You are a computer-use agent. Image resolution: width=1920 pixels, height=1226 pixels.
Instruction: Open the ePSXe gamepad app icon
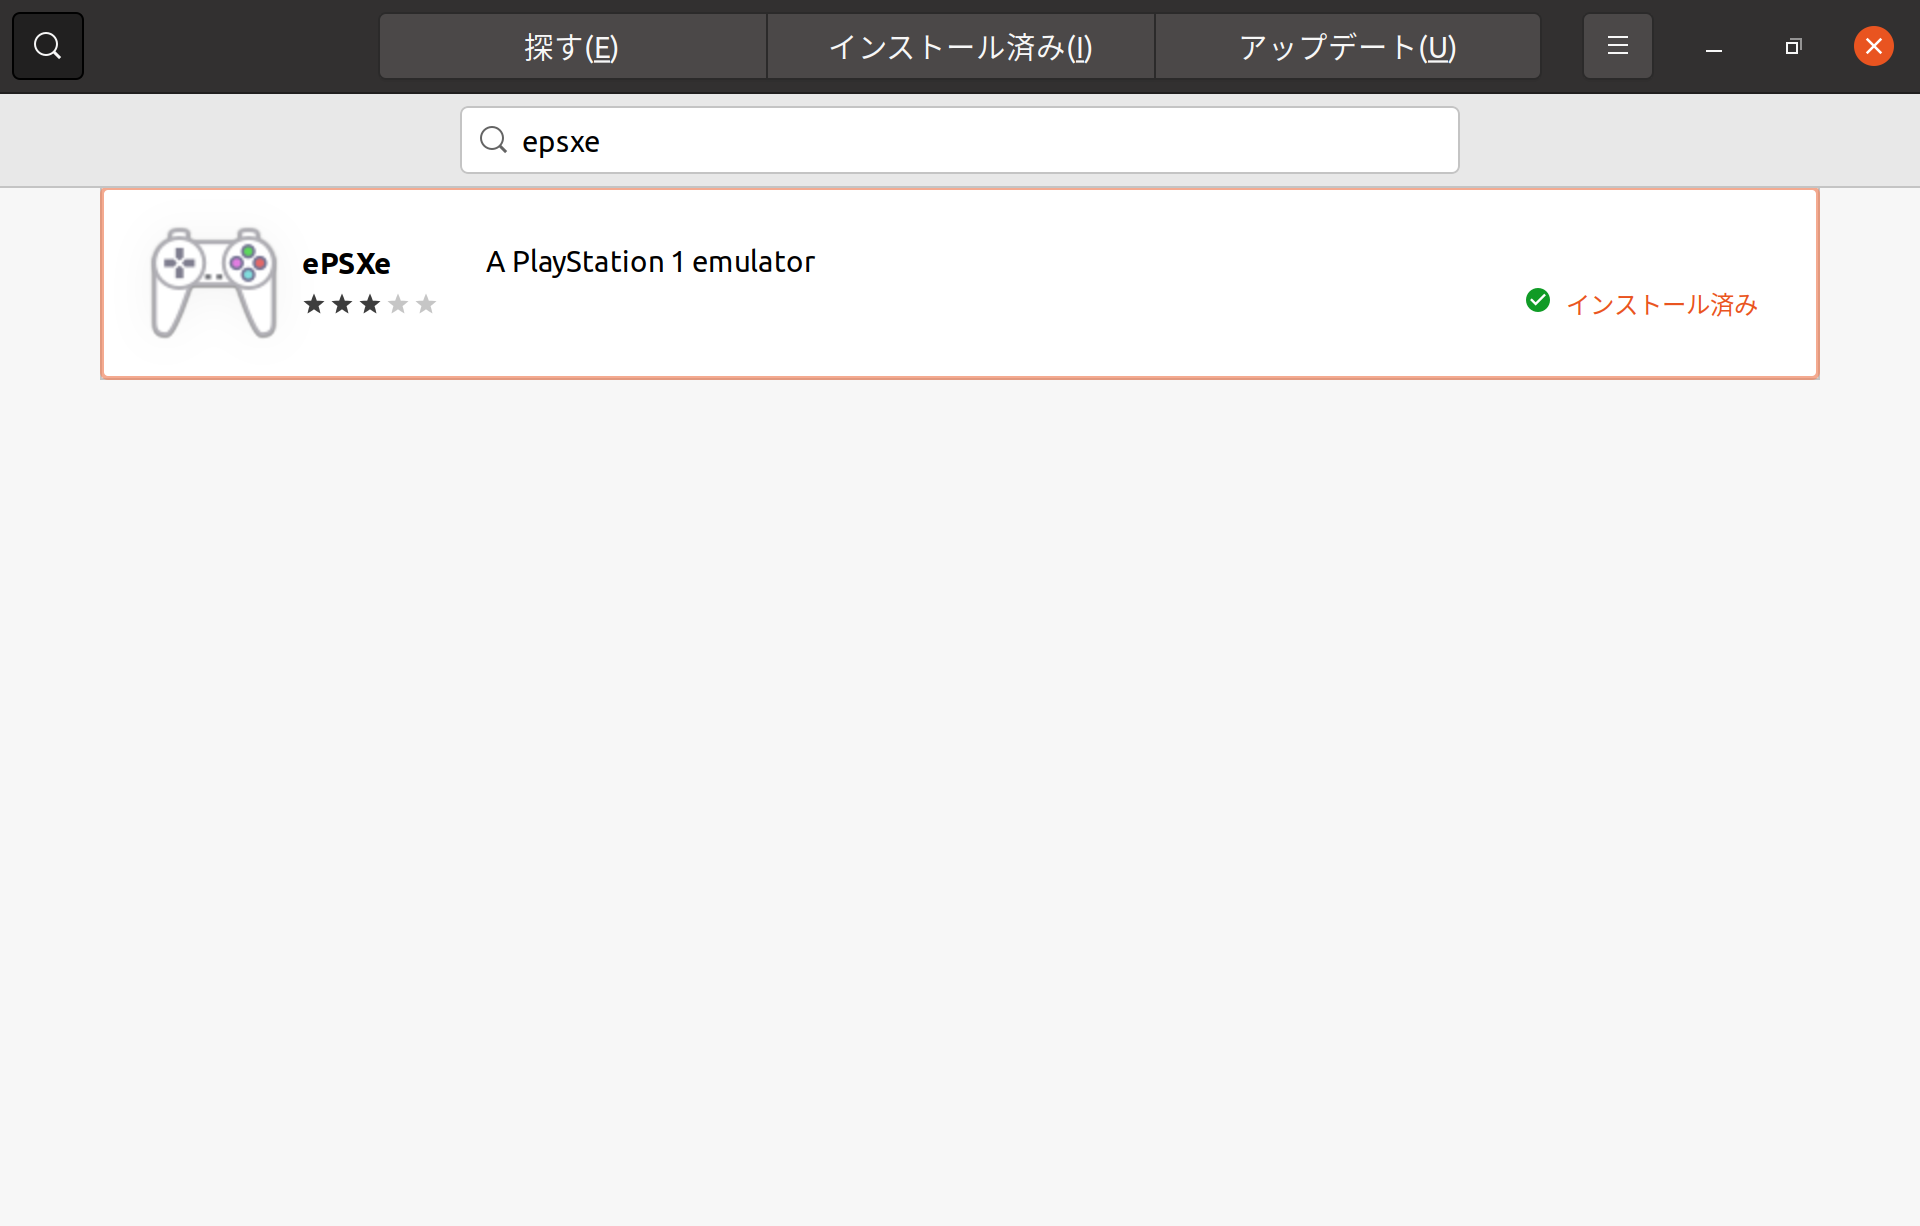213,282
